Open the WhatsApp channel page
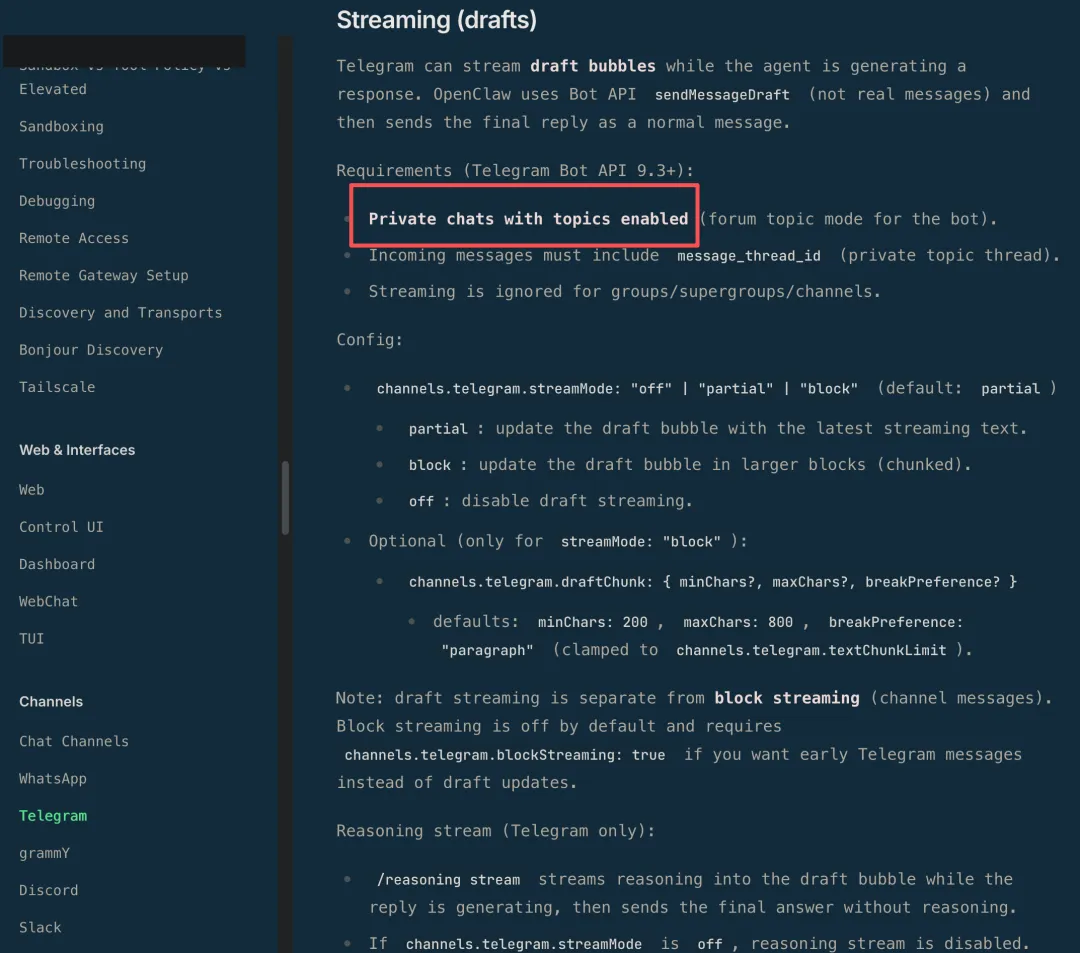This screenshot has height=953, width=1080. pos(52,779)
